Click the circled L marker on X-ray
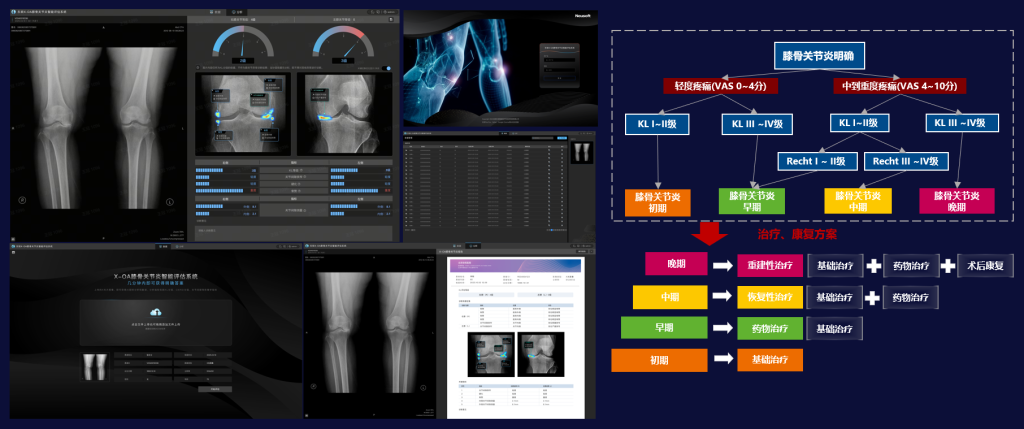Viewport: 1024px width, 429px height. 169,201
